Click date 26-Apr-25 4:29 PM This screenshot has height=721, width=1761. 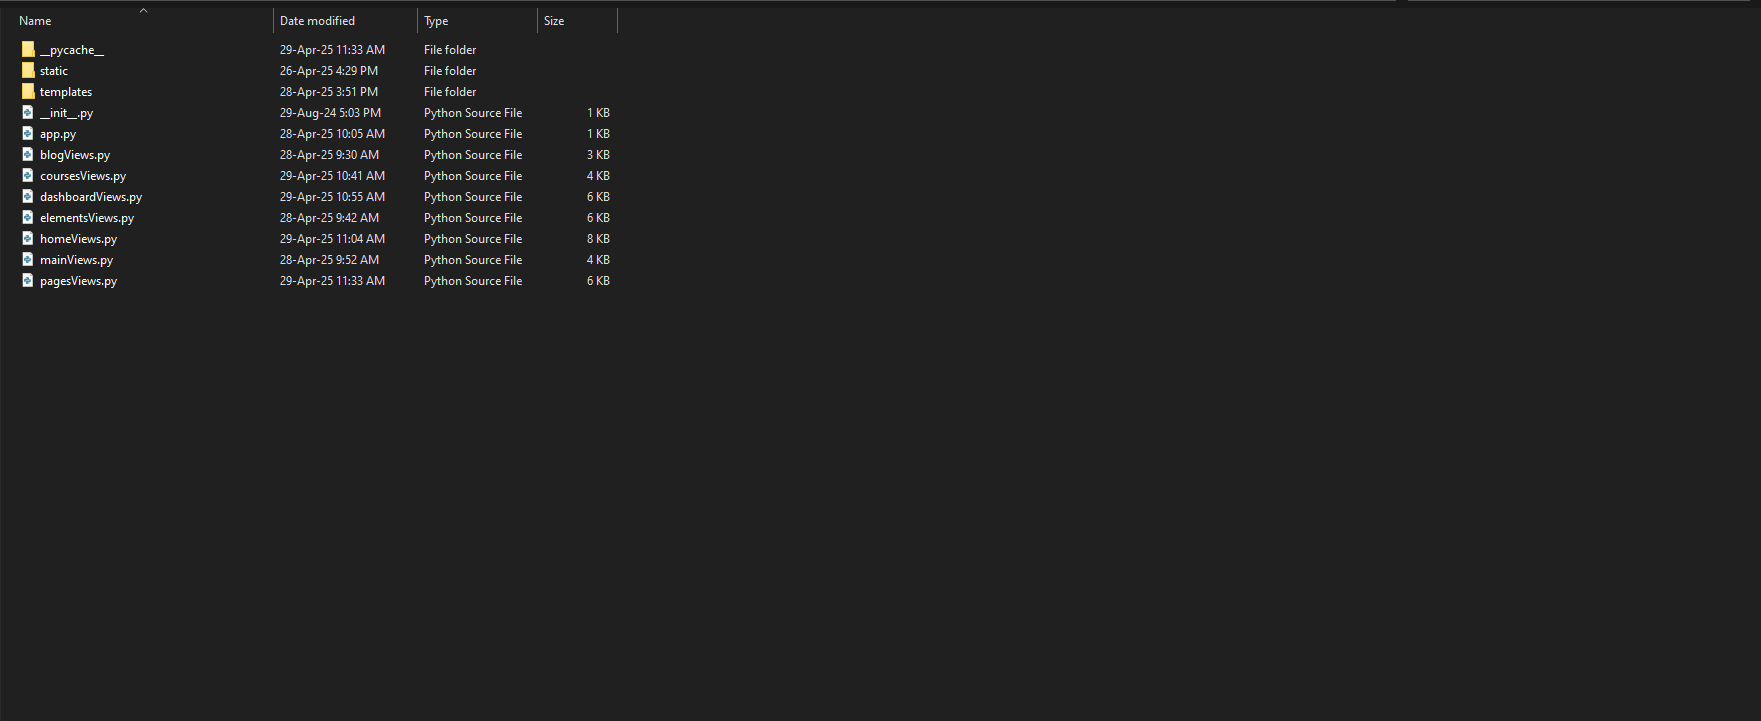coord(329,71)
